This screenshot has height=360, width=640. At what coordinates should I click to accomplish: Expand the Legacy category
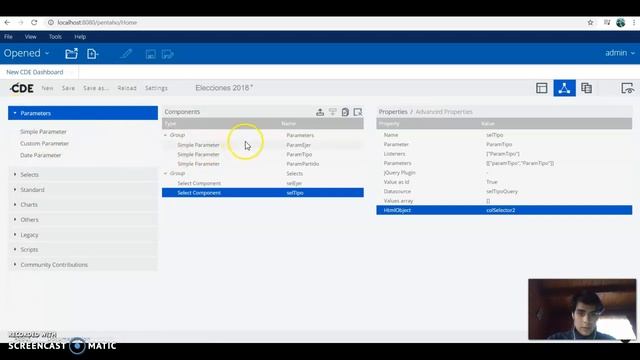tap(83, 235)
